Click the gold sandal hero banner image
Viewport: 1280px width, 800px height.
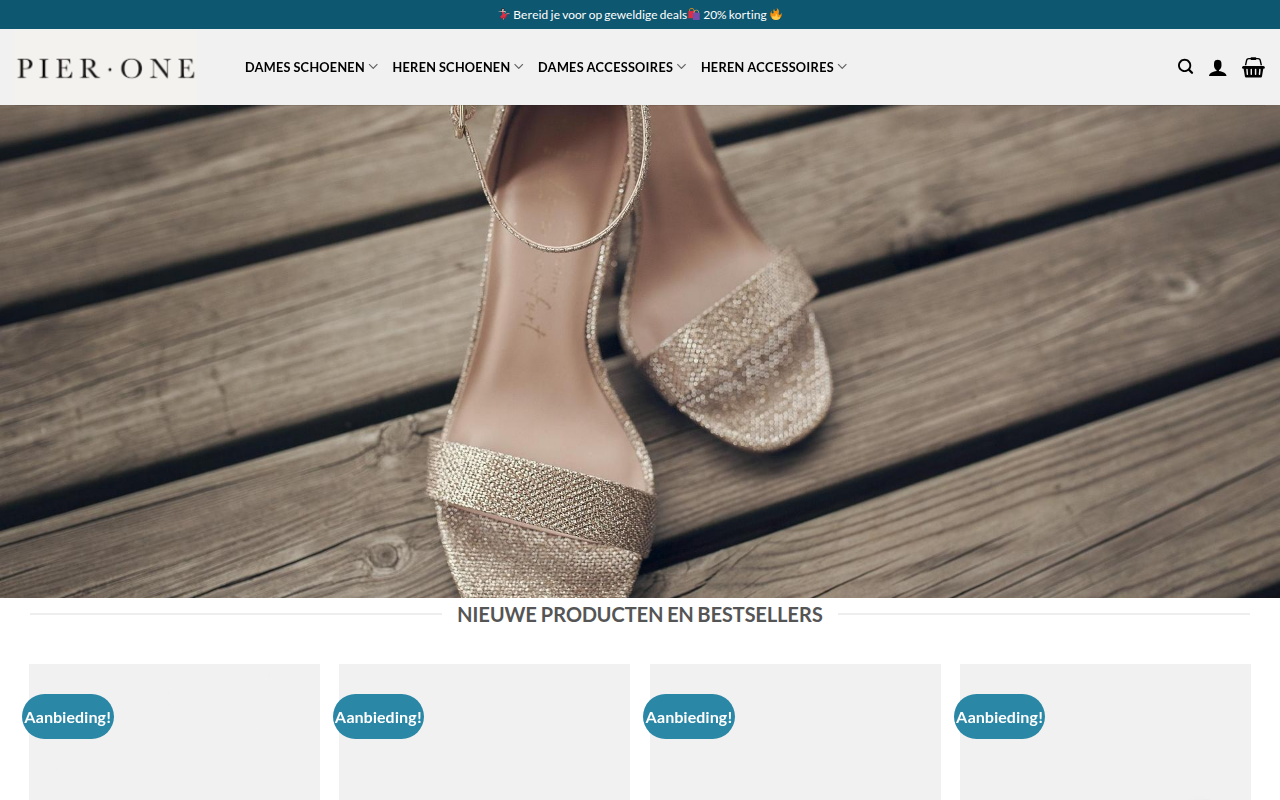coord(640,351)
